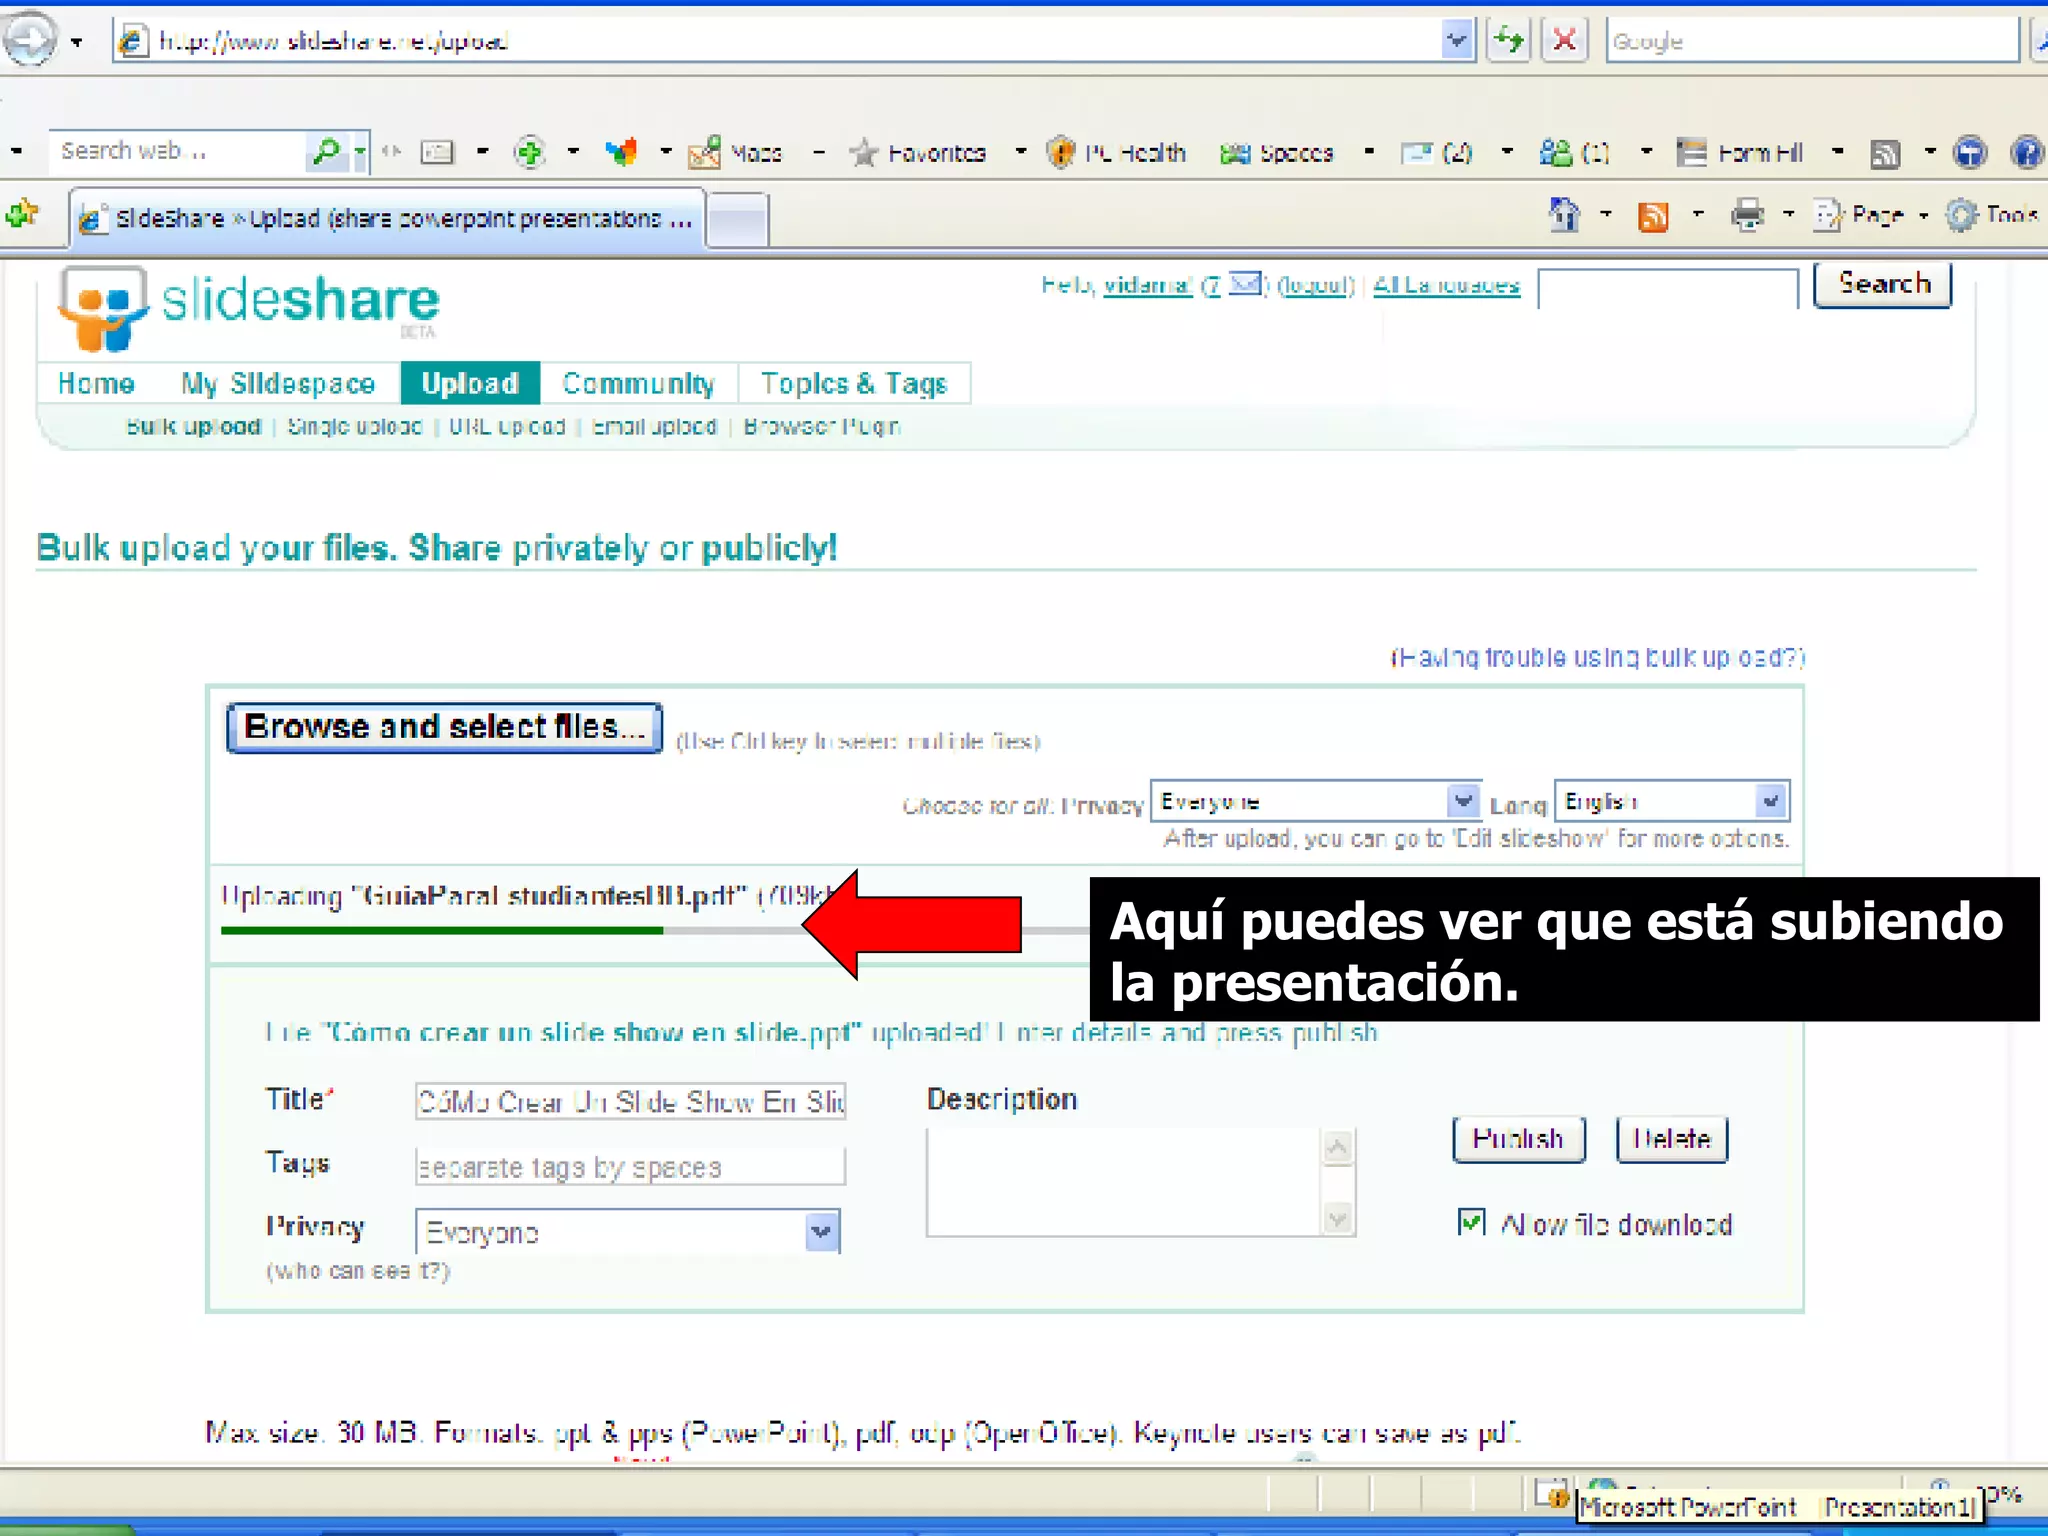The image size is (2048, 1536).
Task: Click the All Languages link
Action: 1446,285
